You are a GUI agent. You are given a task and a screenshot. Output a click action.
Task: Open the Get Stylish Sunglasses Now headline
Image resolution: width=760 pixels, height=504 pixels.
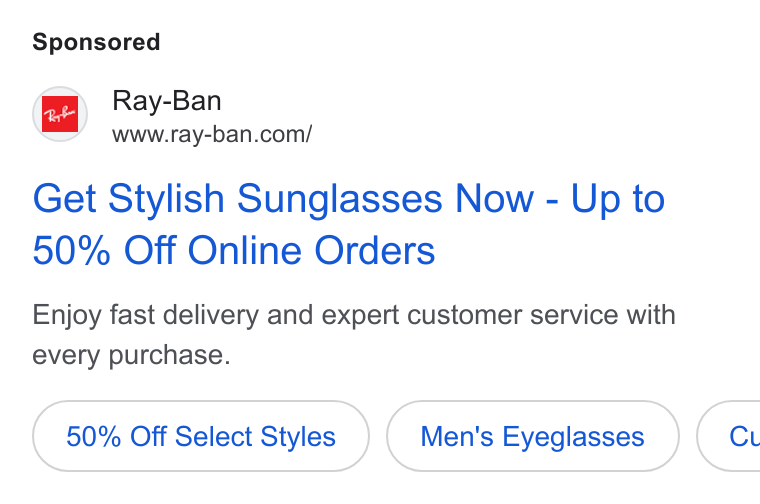(348, 224)
